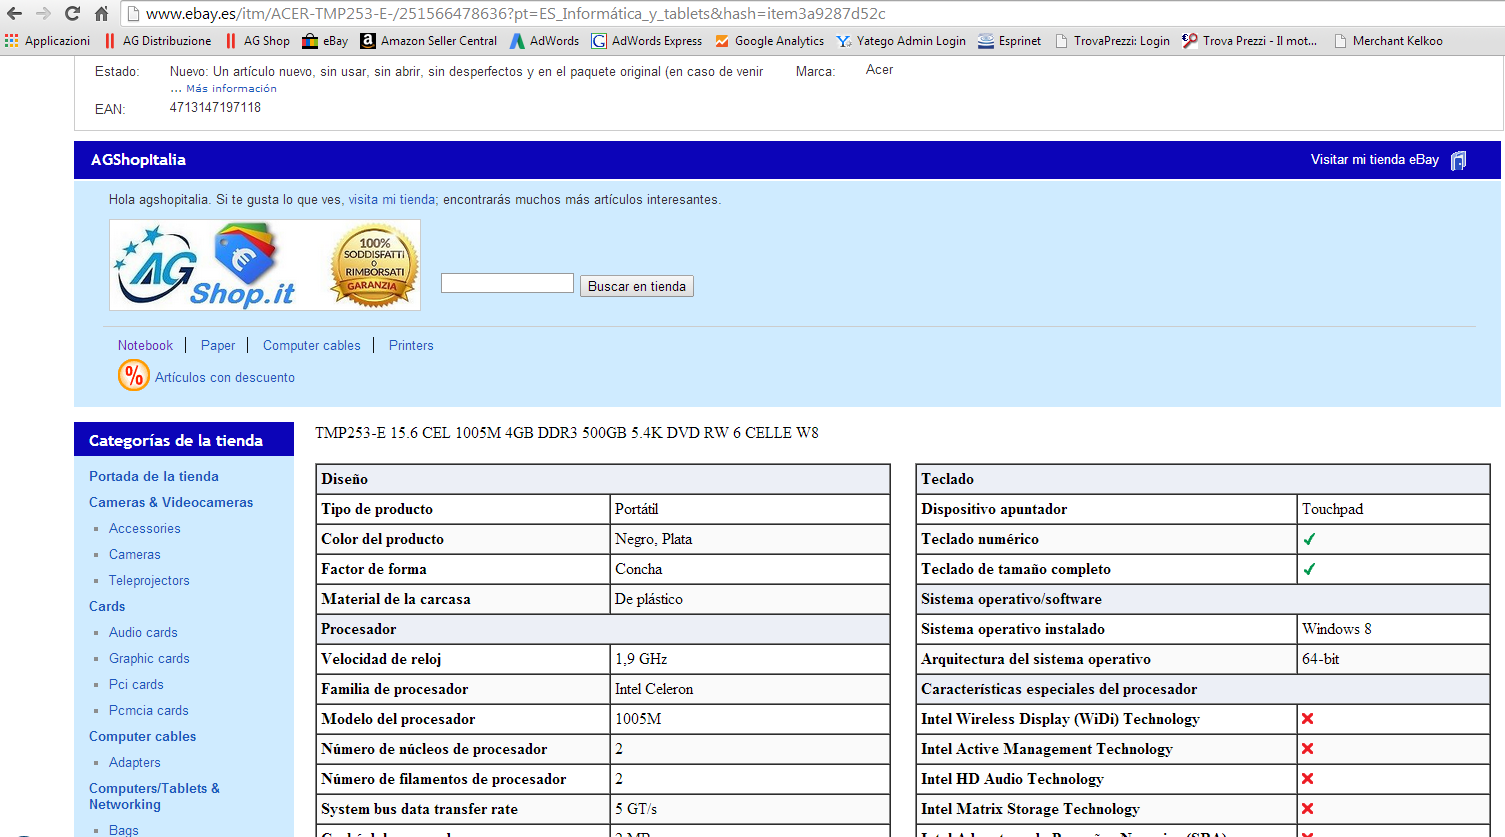Open the Cards category heading

tap(107, 606)
